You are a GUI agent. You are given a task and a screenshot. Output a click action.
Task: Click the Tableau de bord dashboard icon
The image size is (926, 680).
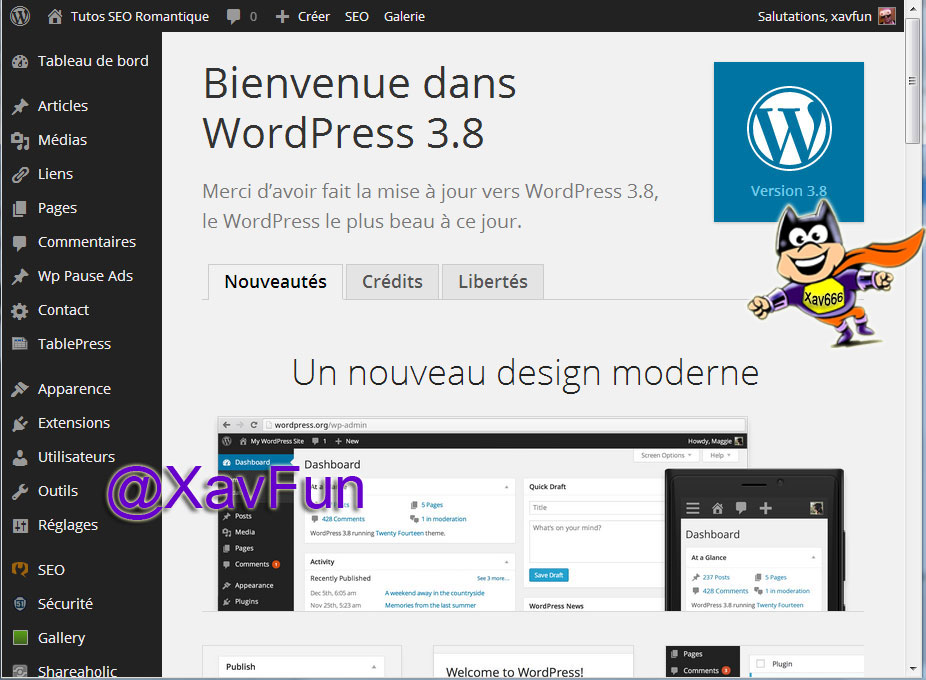point(20,61)
